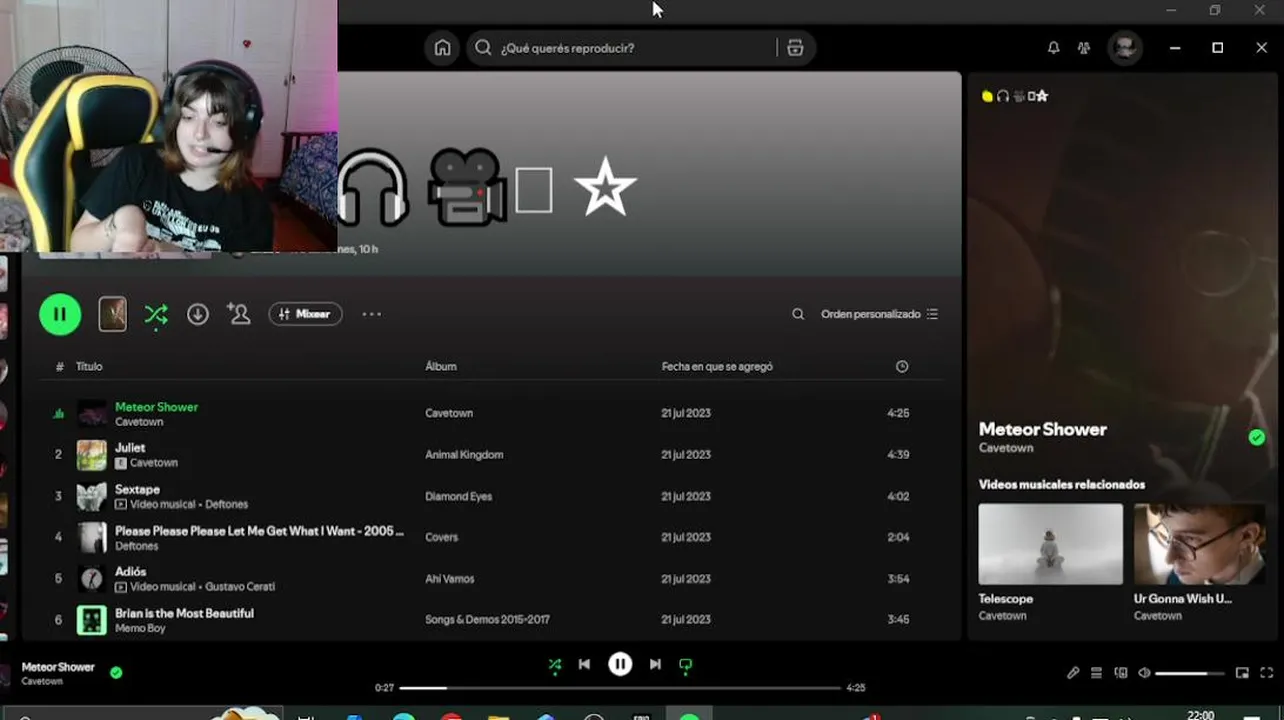1284x720 pixels.
Task: Click the headphones emoji in playlist title
Action: (372, 187)
